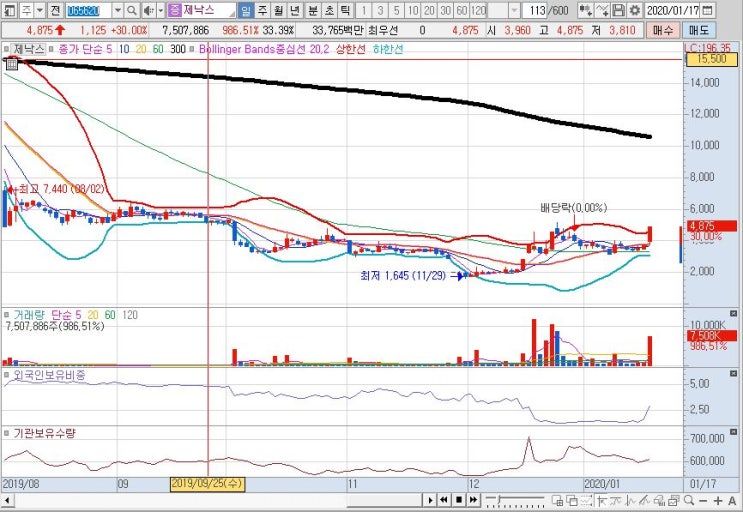The image size is (743, 512).
Task: Fast-forward the chart replay
Action: click(473, 500)
